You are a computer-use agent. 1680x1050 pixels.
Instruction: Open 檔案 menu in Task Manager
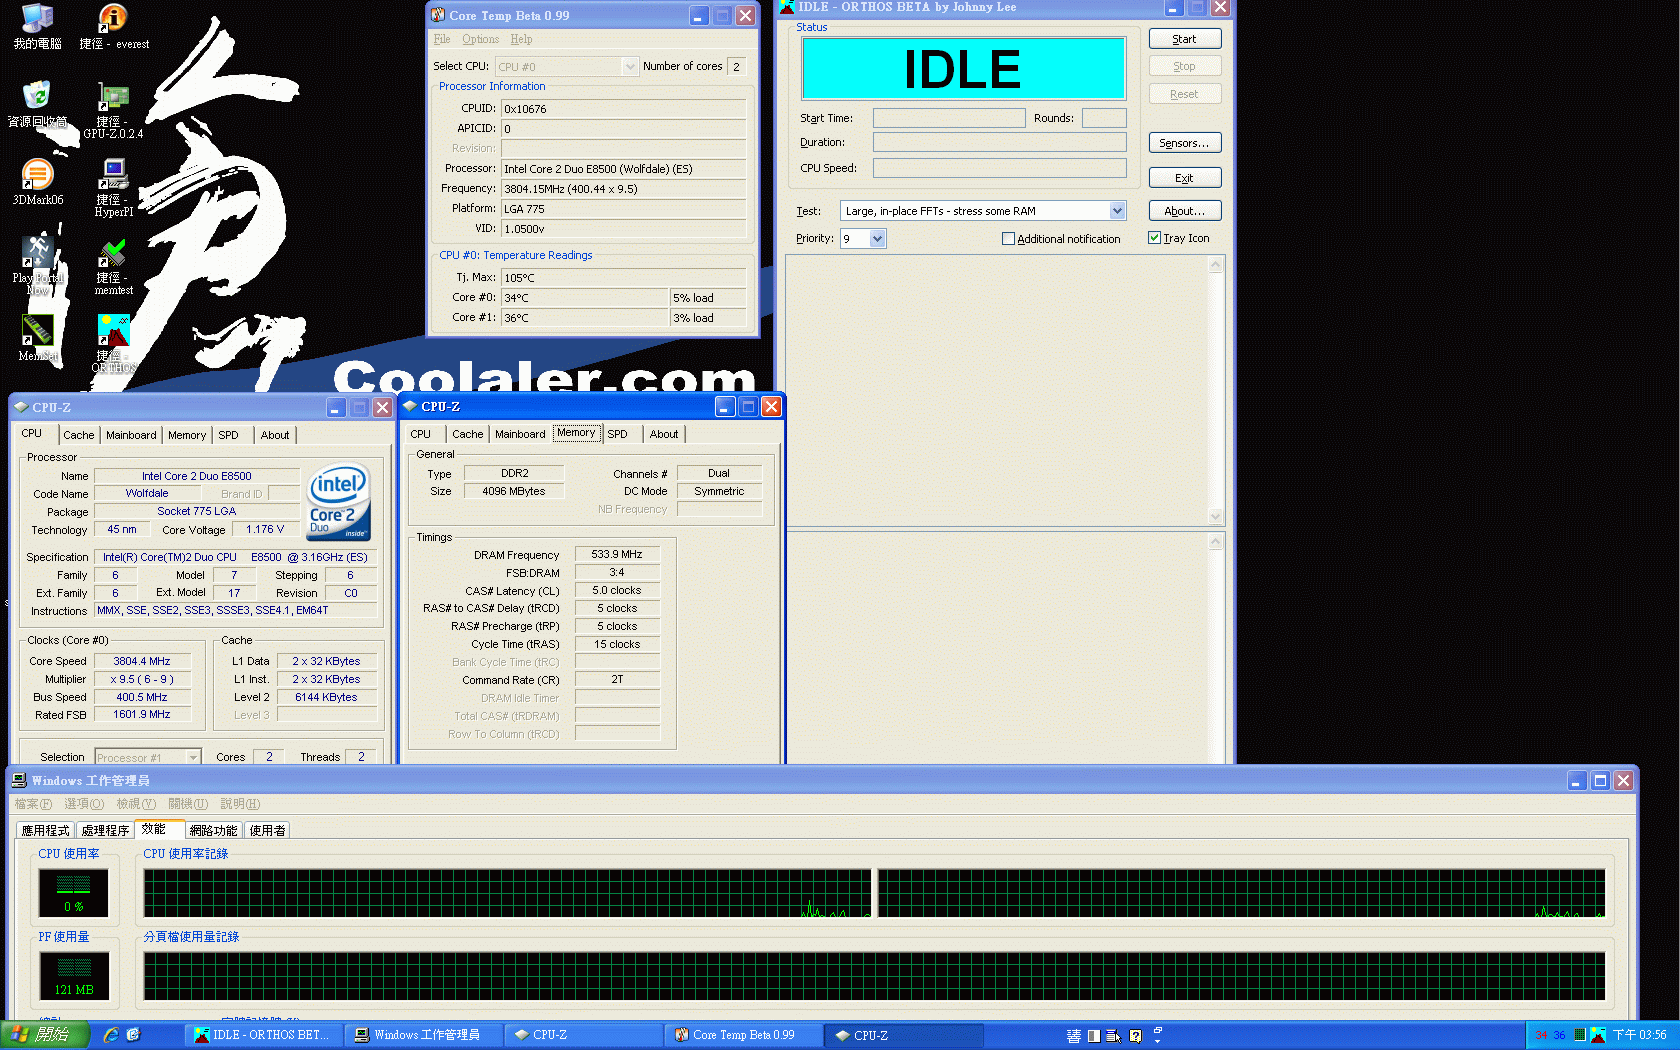pyautogui.click(x=33, y=804)
